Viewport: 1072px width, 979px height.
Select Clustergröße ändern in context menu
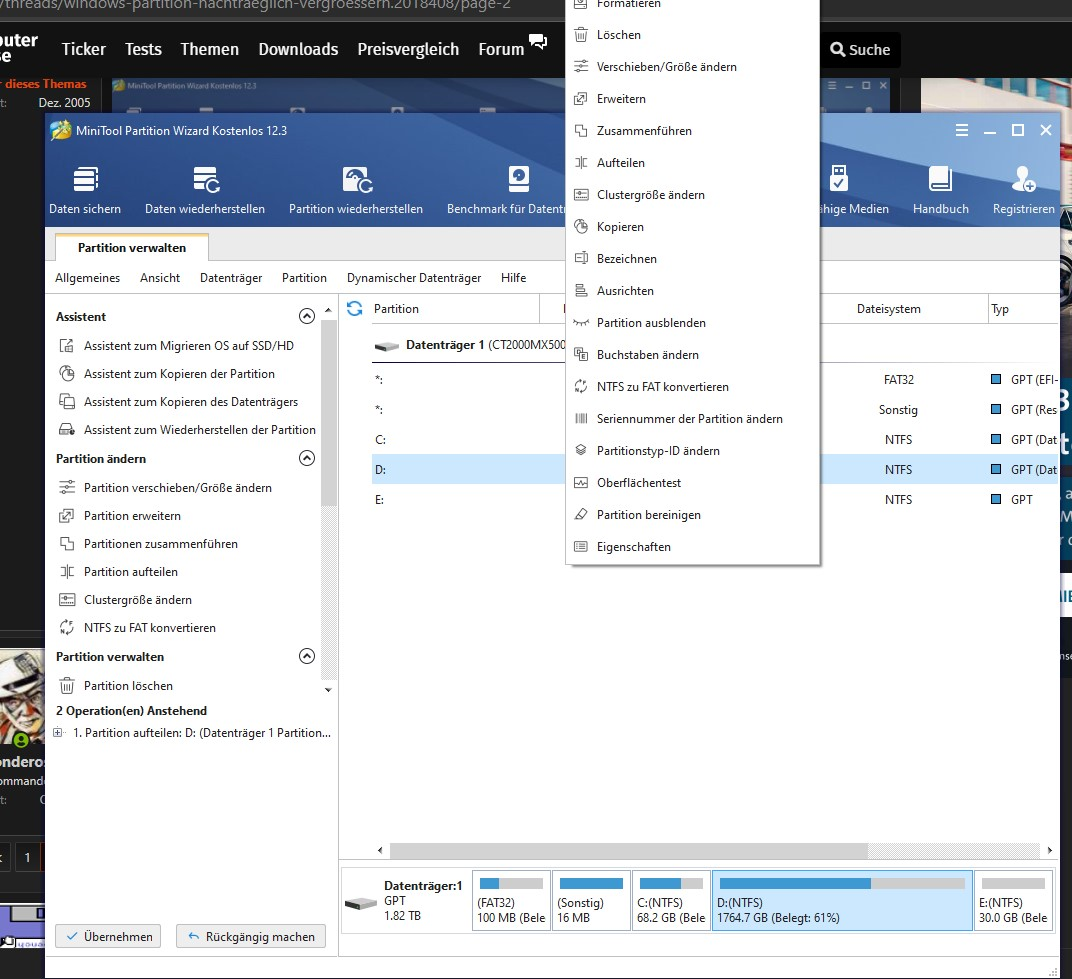(693, 195)
